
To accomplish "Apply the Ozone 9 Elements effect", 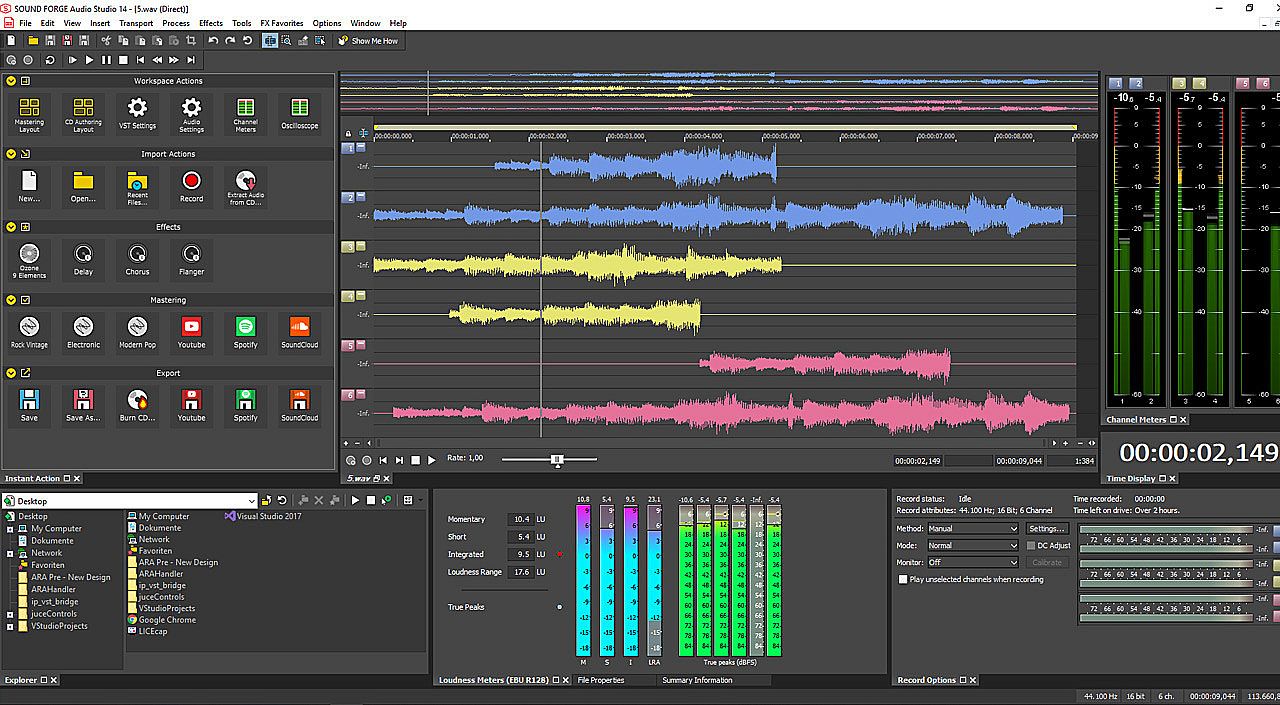I will click(x=29, y=255).
